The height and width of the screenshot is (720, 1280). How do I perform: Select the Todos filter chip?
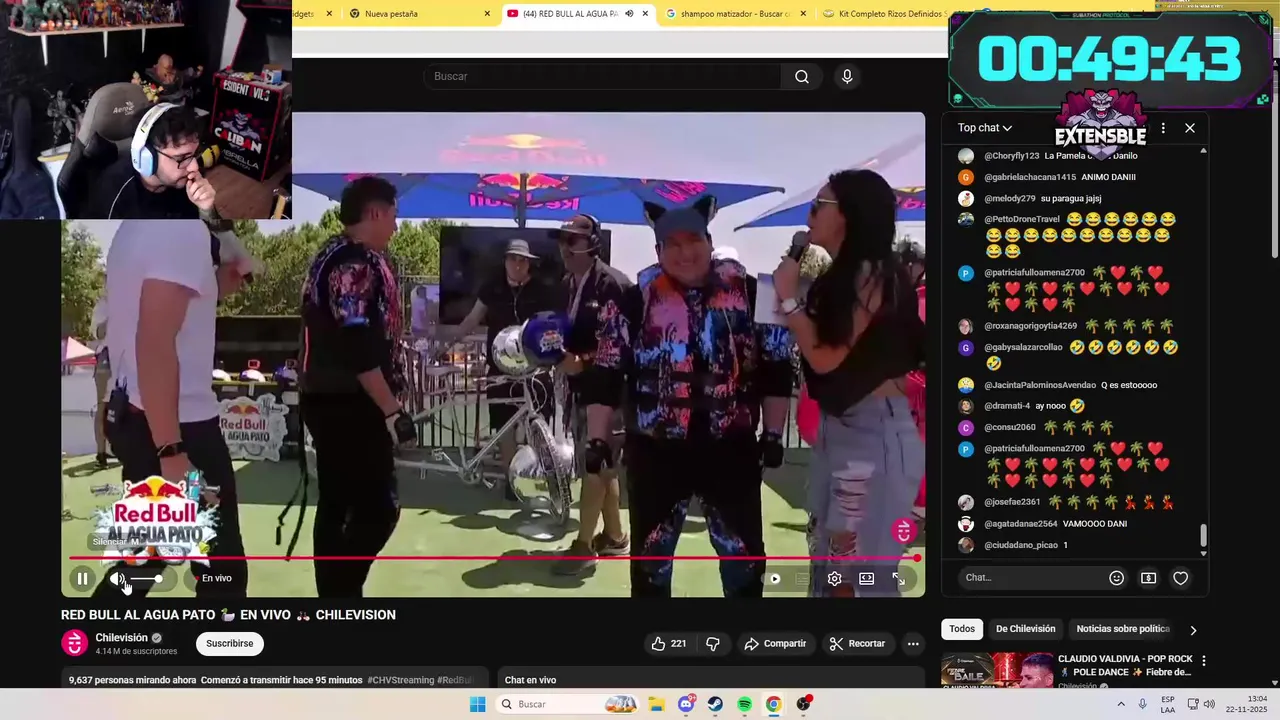coord(962,629)
